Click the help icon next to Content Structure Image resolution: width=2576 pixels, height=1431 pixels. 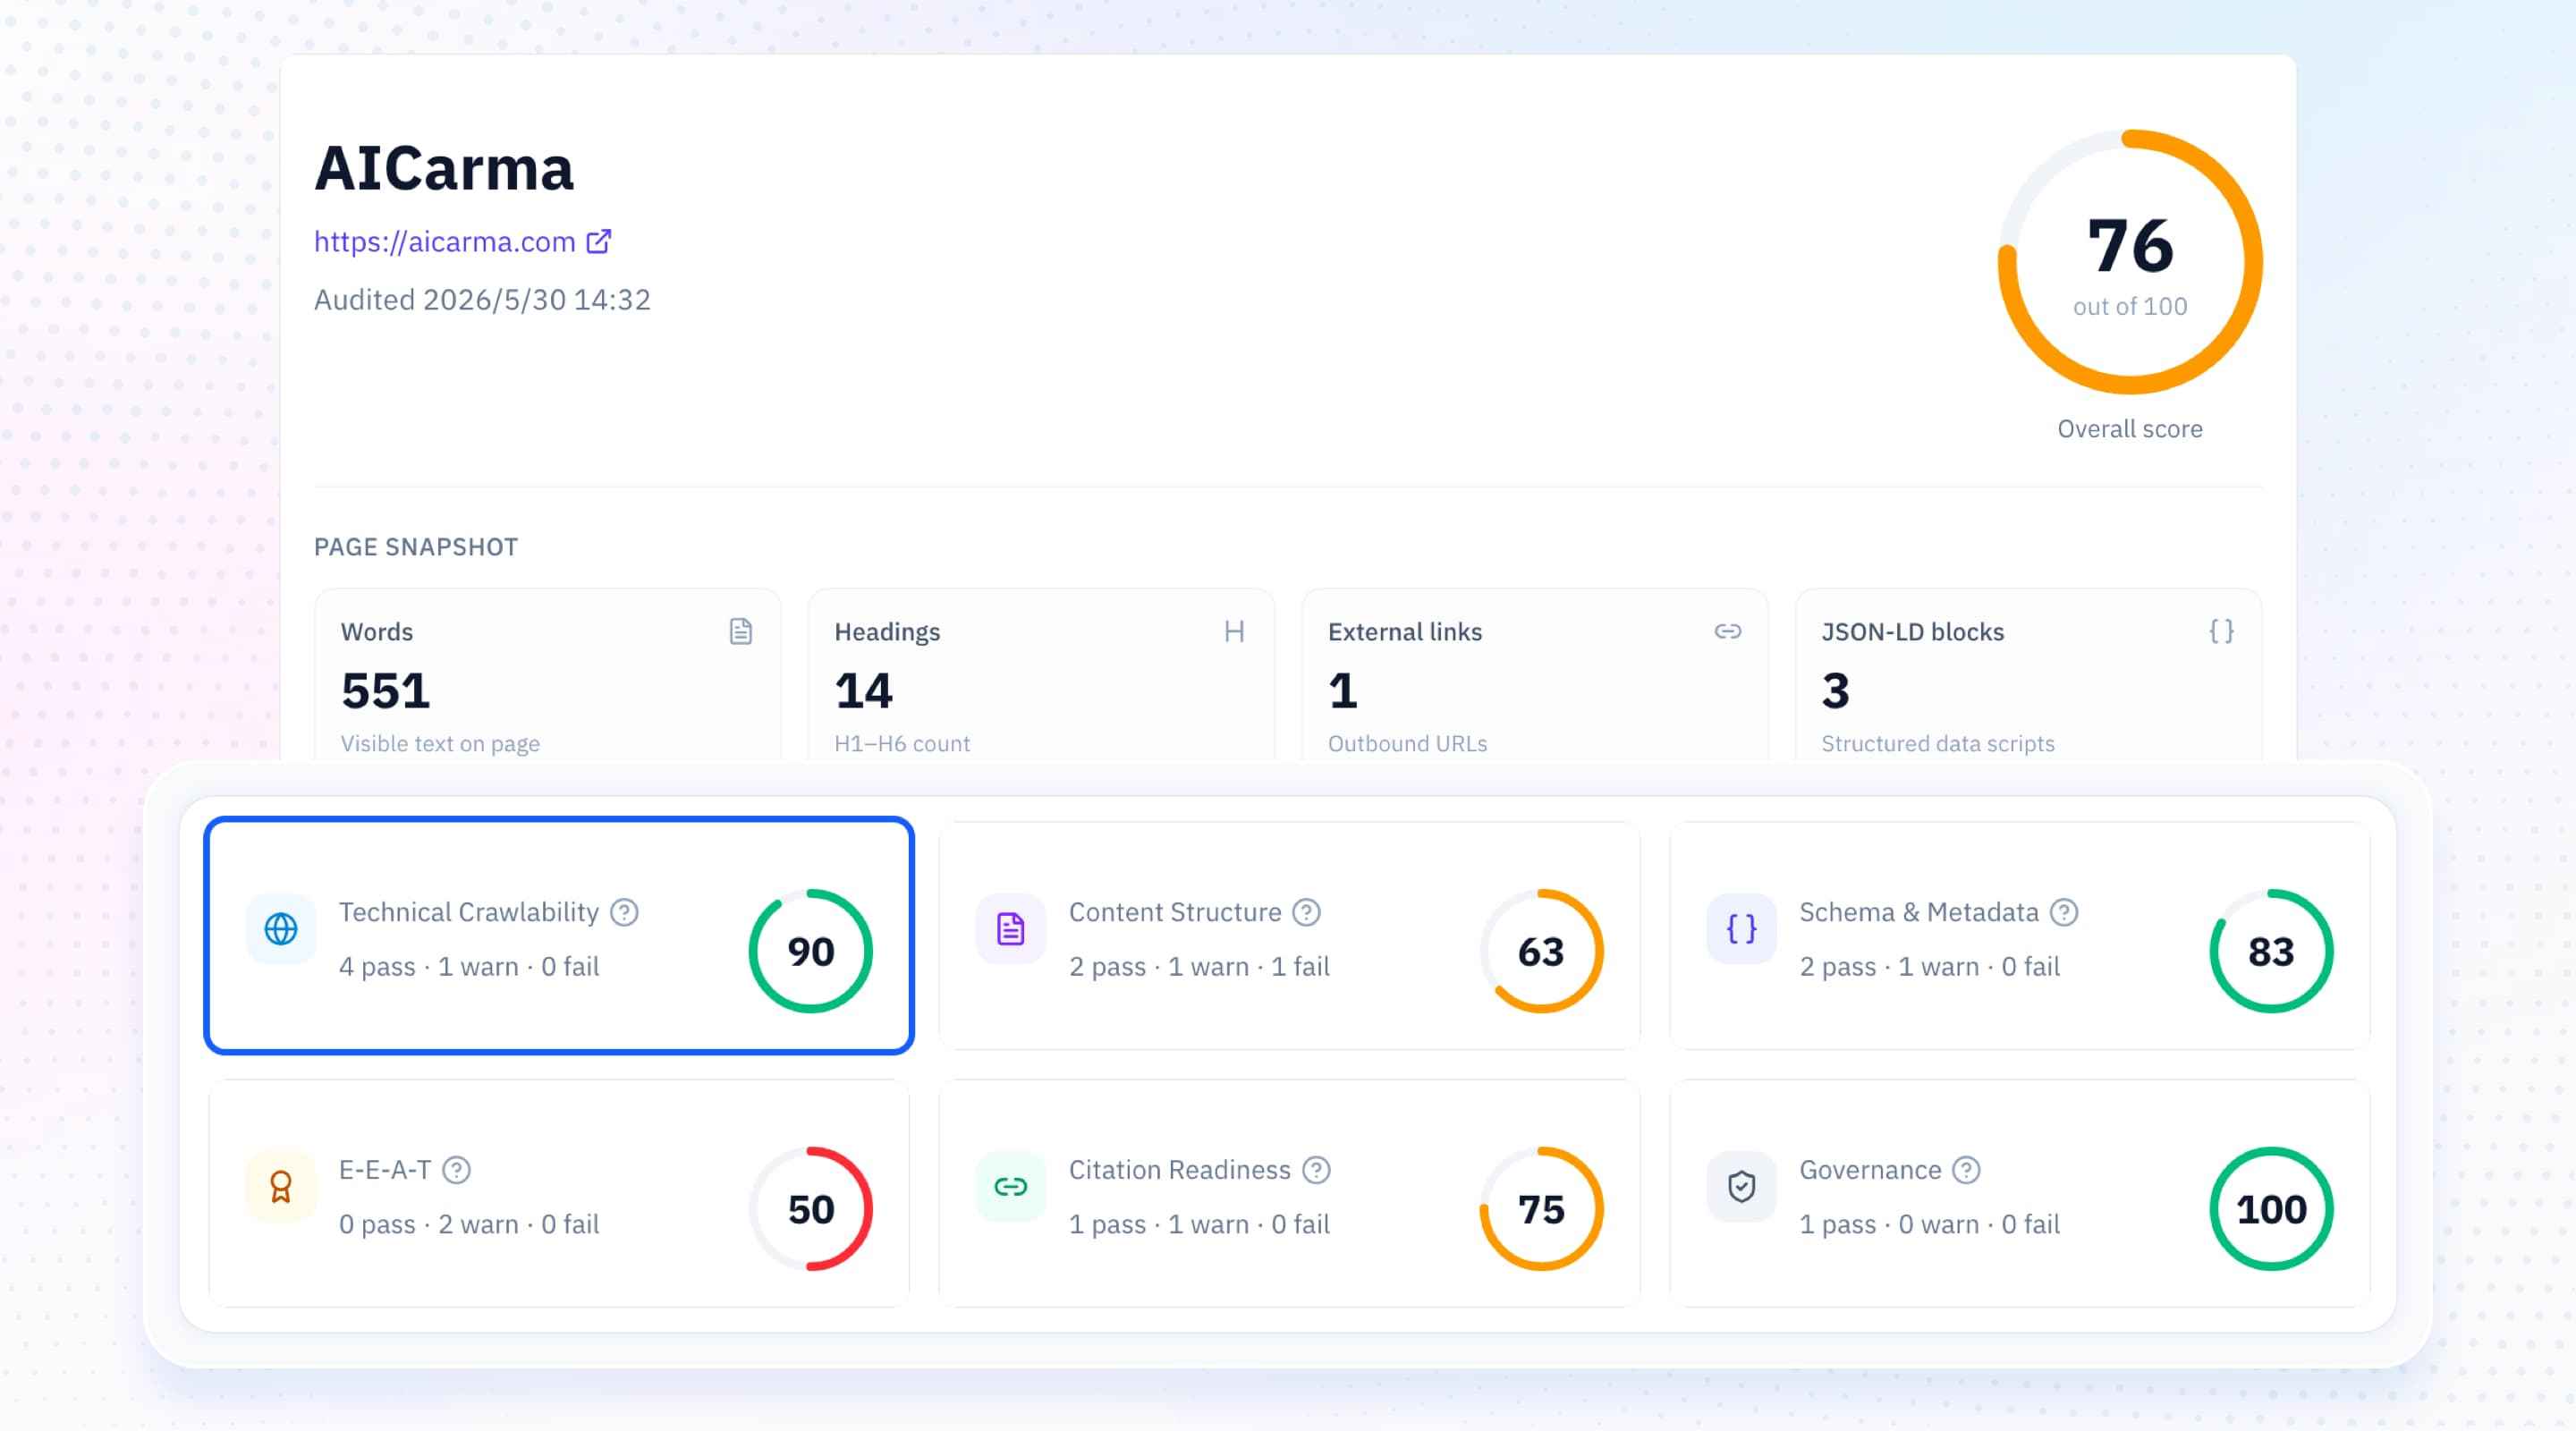point(1306,912)
